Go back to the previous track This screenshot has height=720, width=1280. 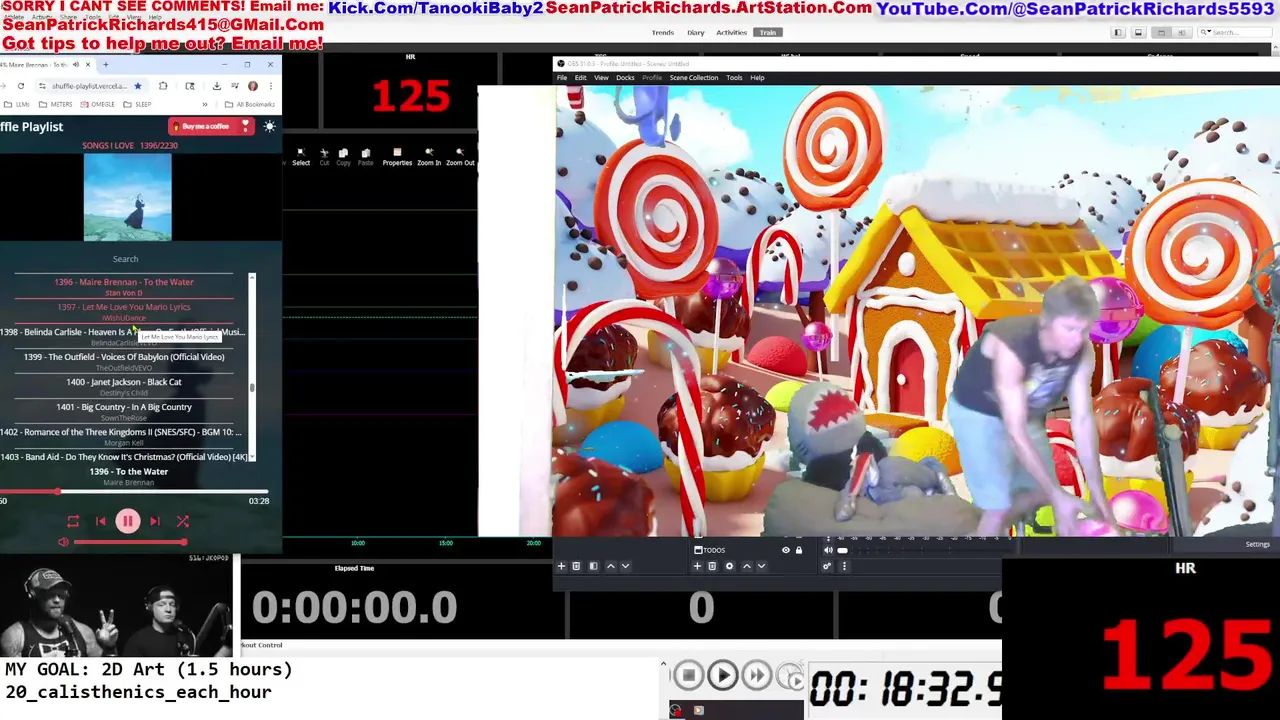100,521
